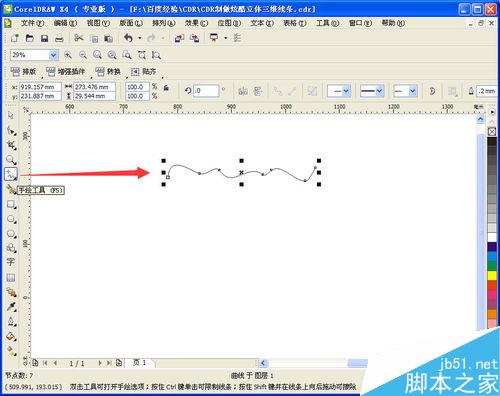The height and width of the screenshot is (396, 500).
Task: Open the application launcher dropdown arrow
Action: tap(226, 38)
